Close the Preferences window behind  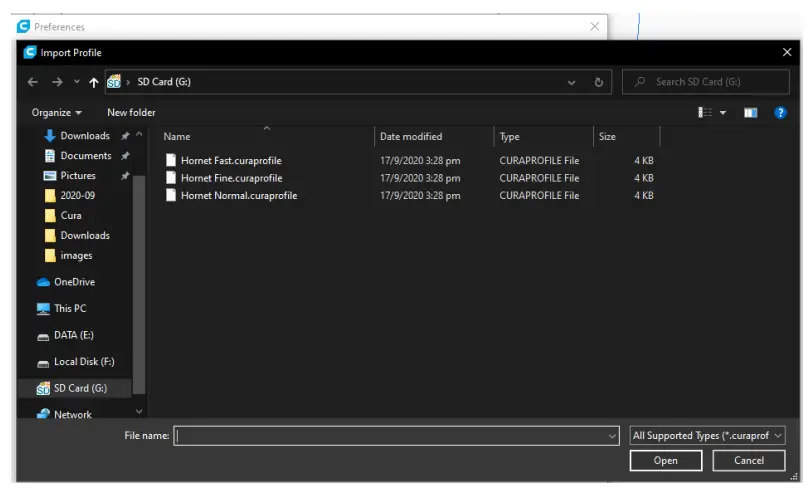coord(595,26)
